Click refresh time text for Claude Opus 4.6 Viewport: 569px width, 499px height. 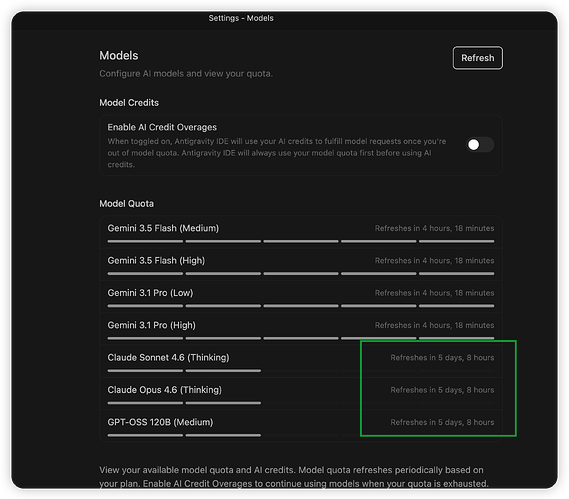(442, 390)
